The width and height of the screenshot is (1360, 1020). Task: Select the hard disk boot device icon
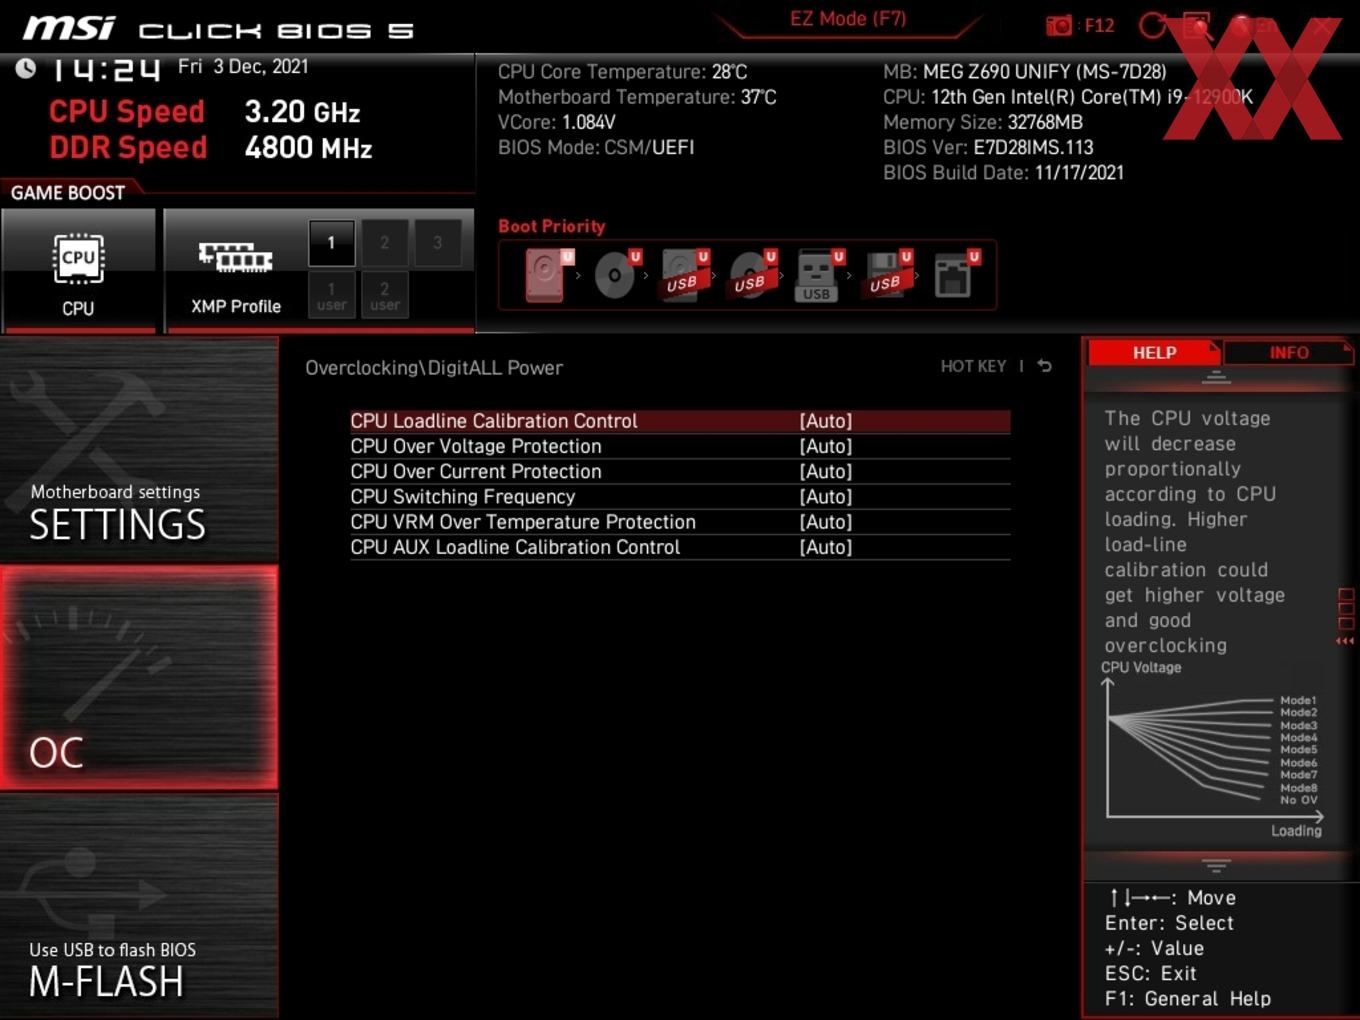pos(546,275)
